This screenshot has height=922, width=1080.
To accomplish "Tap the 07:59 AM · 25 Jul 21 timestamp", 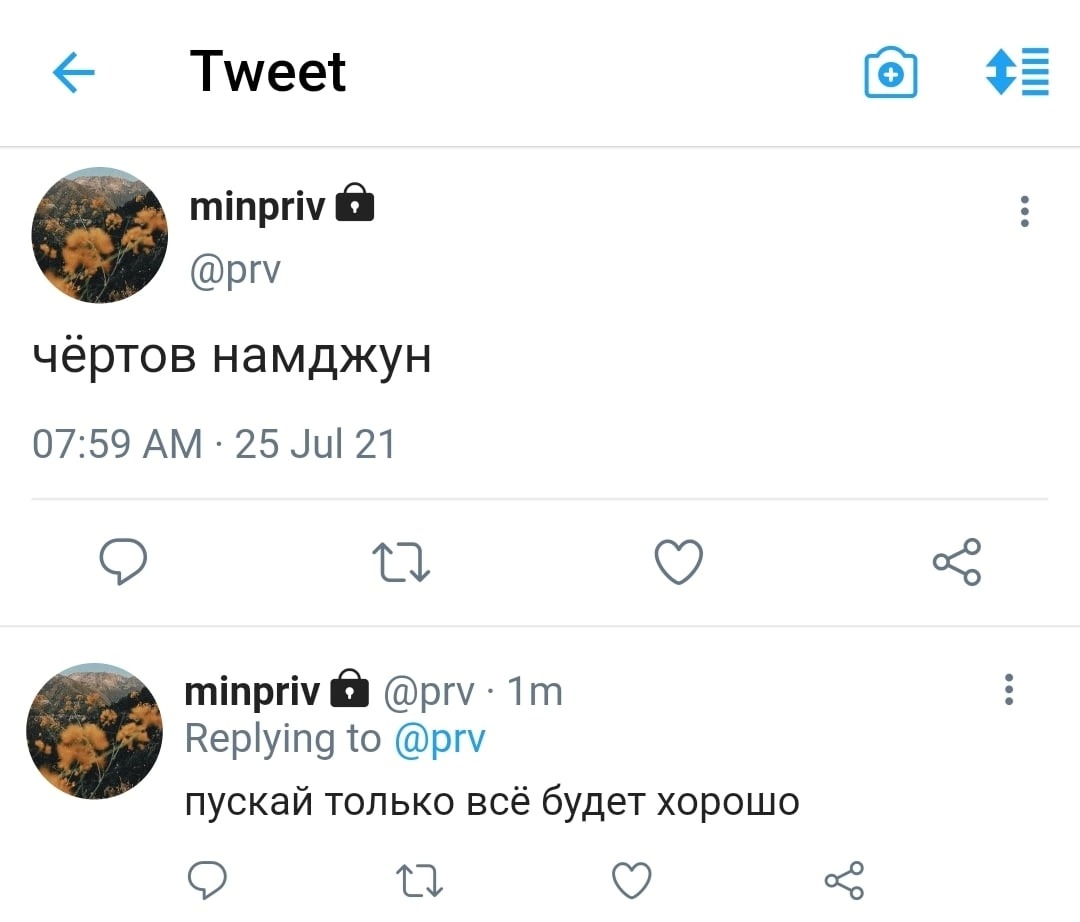I will (214, 443).
